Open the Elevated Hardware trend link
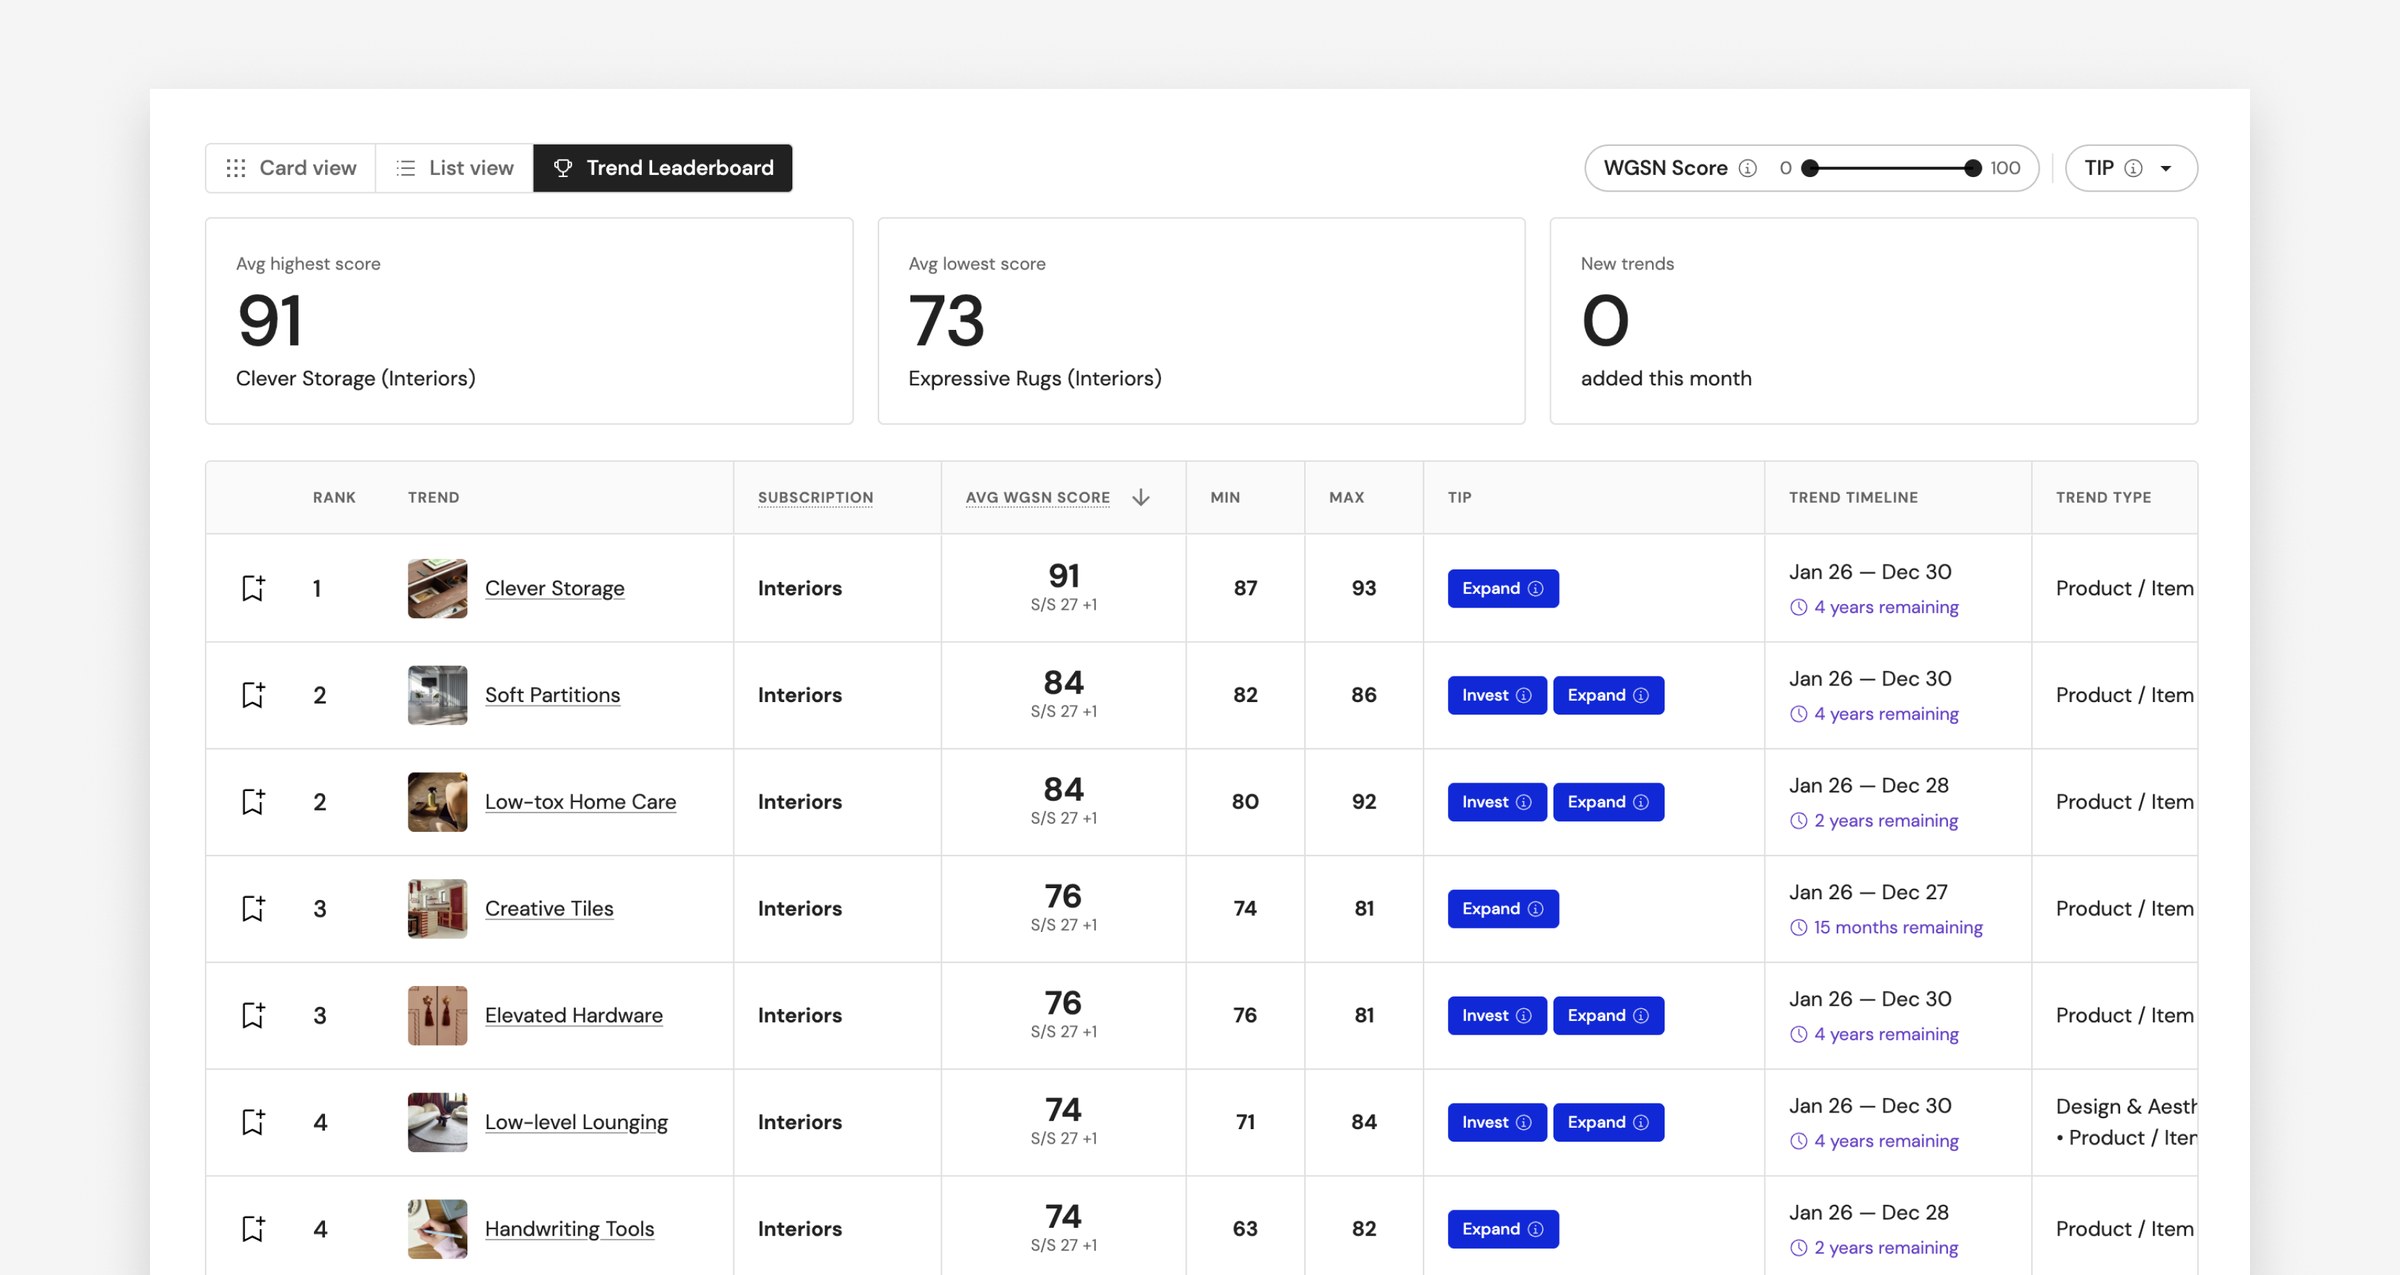 tap(573, 1015)
